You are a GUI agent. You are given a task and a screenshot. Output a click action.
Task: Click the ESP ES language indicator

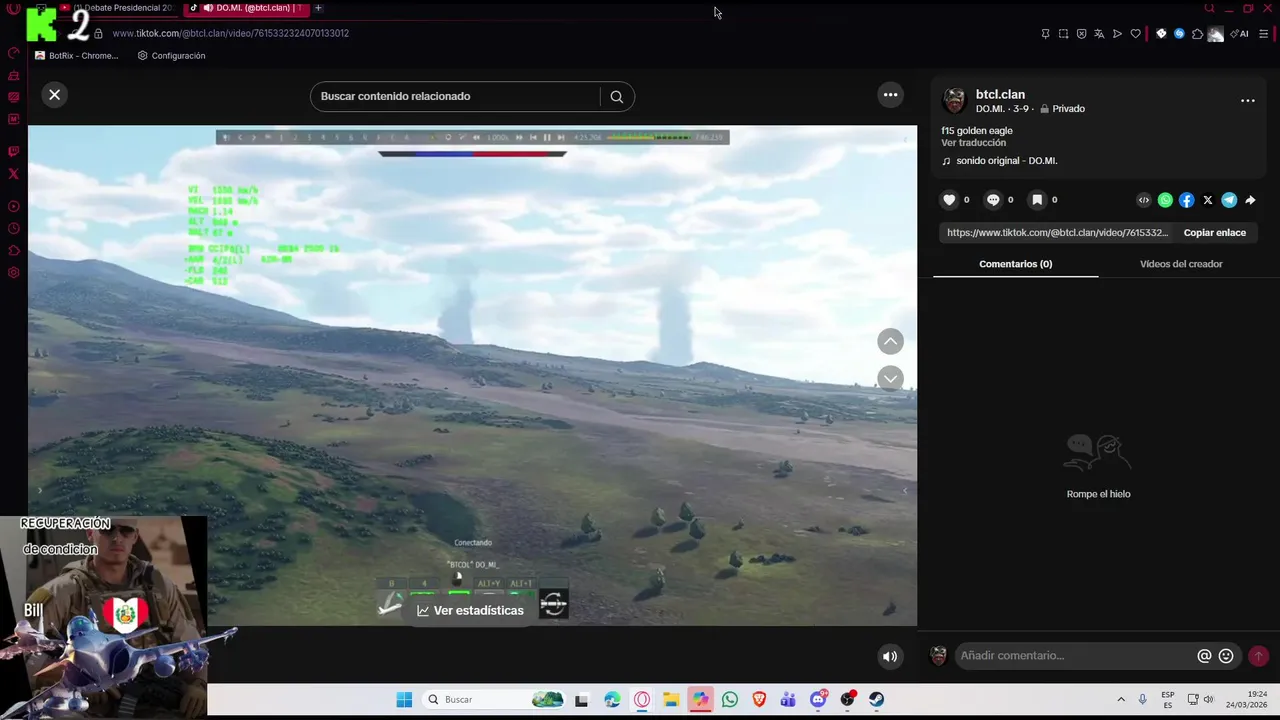click(x=1168, y=699)
